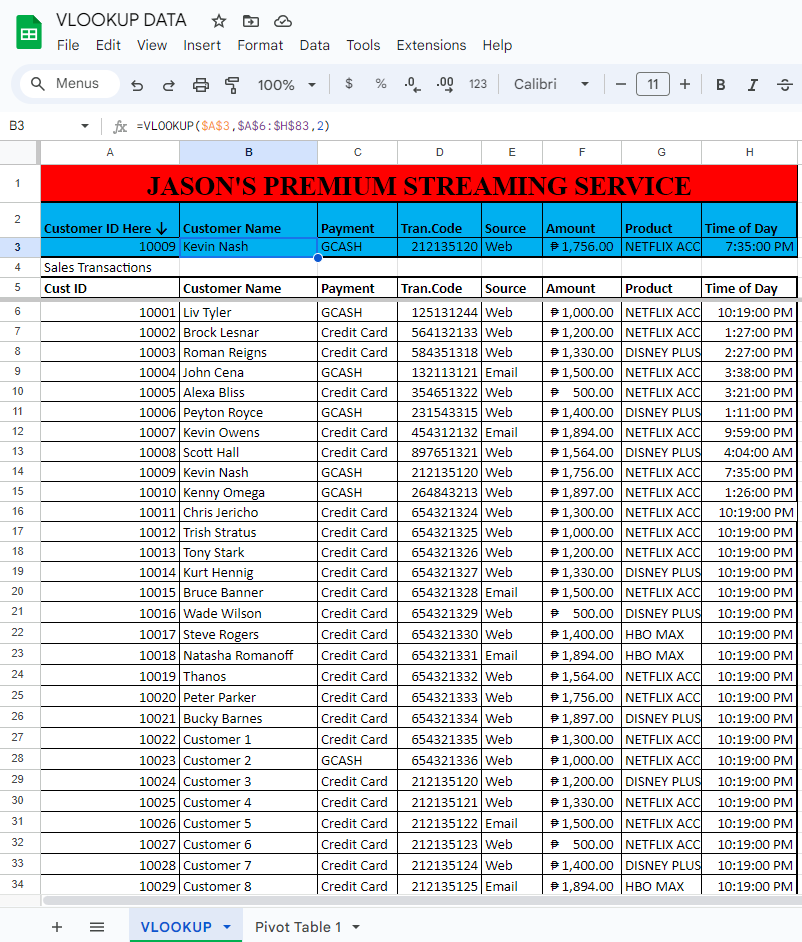This screenshot has width=802, height=942.
Task: Select Cust ID 10015 cell
Action: point(110,592)
